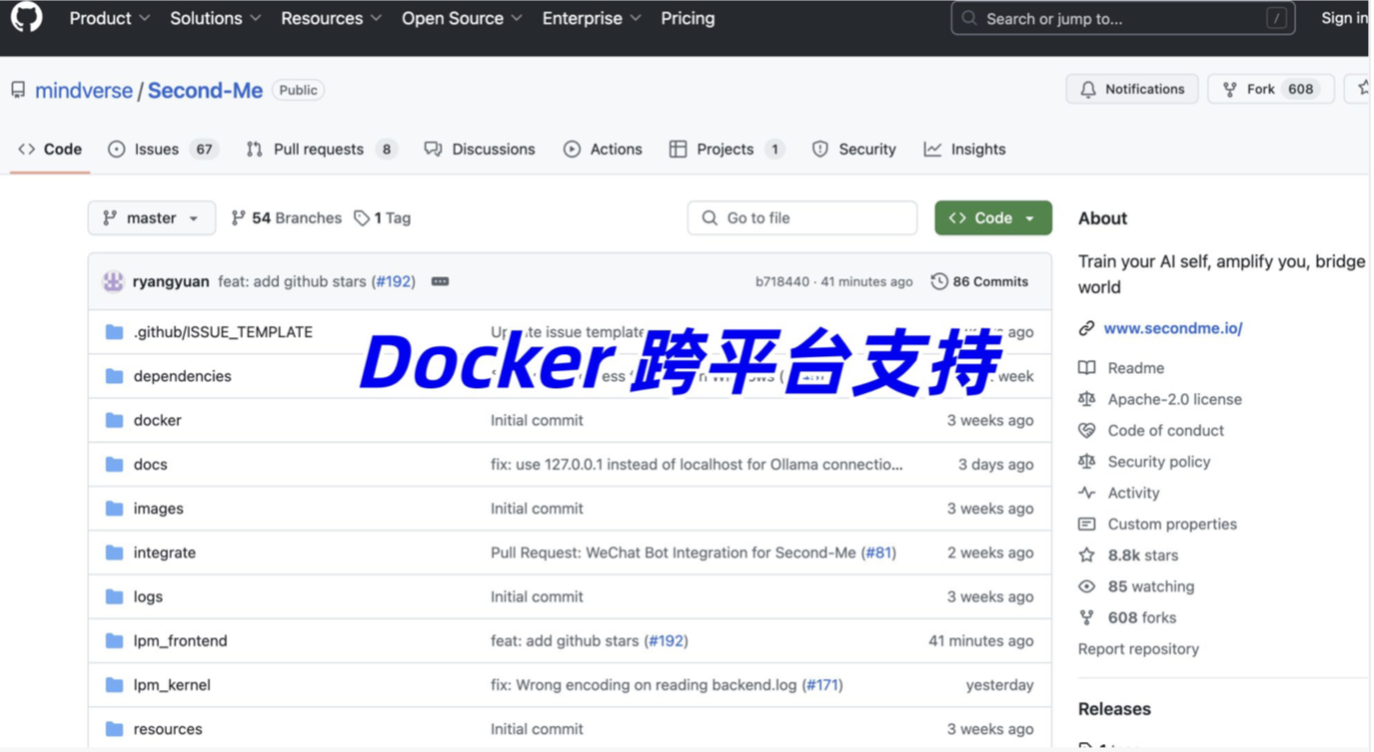Screen dimensions: 1374x752
Task: Switch to the Discussions tab
Action: coord(480,149)
